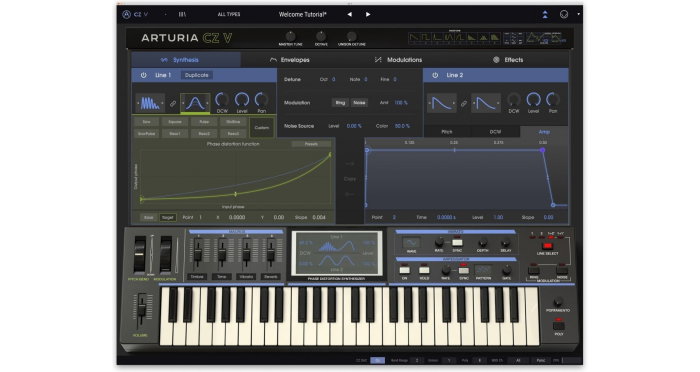Toggle Line 2 power button
Viewport: 700px width, 372px height.
(x=435, y=75)
